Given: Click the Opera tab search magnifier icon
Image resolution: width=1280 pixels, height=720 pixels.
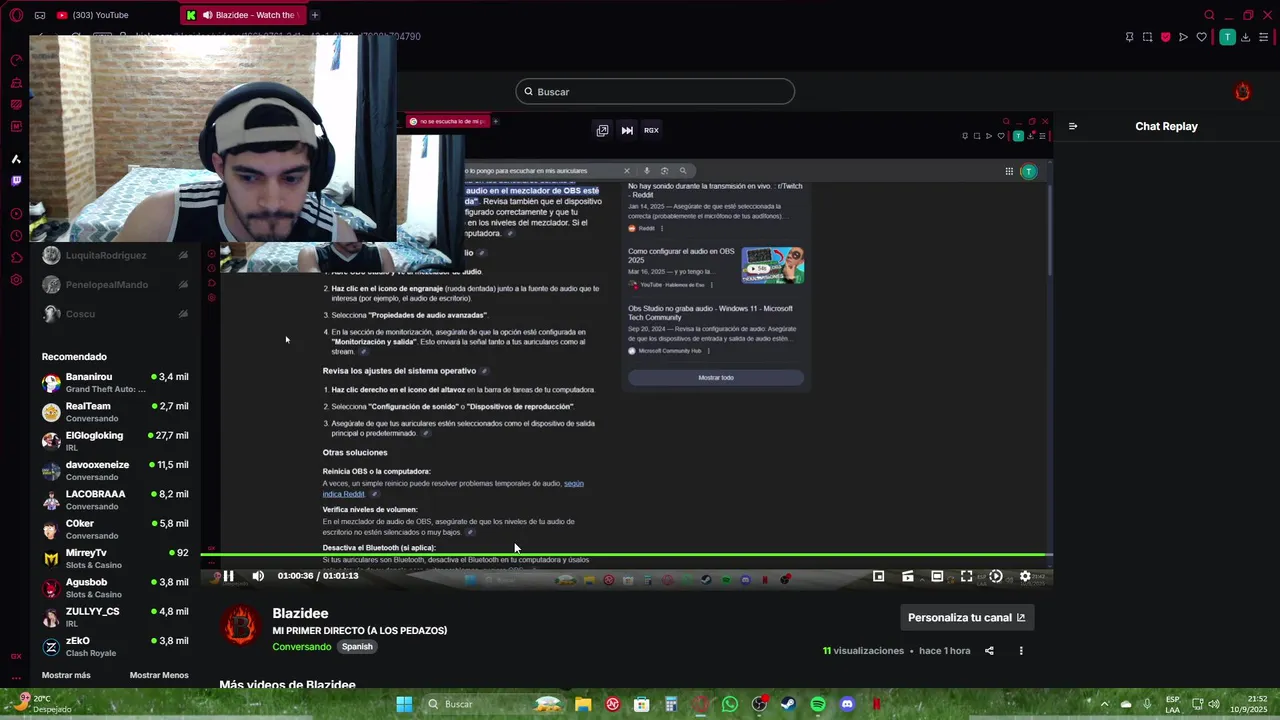Looking at the screenshot, I should [x=1210, y=15].
